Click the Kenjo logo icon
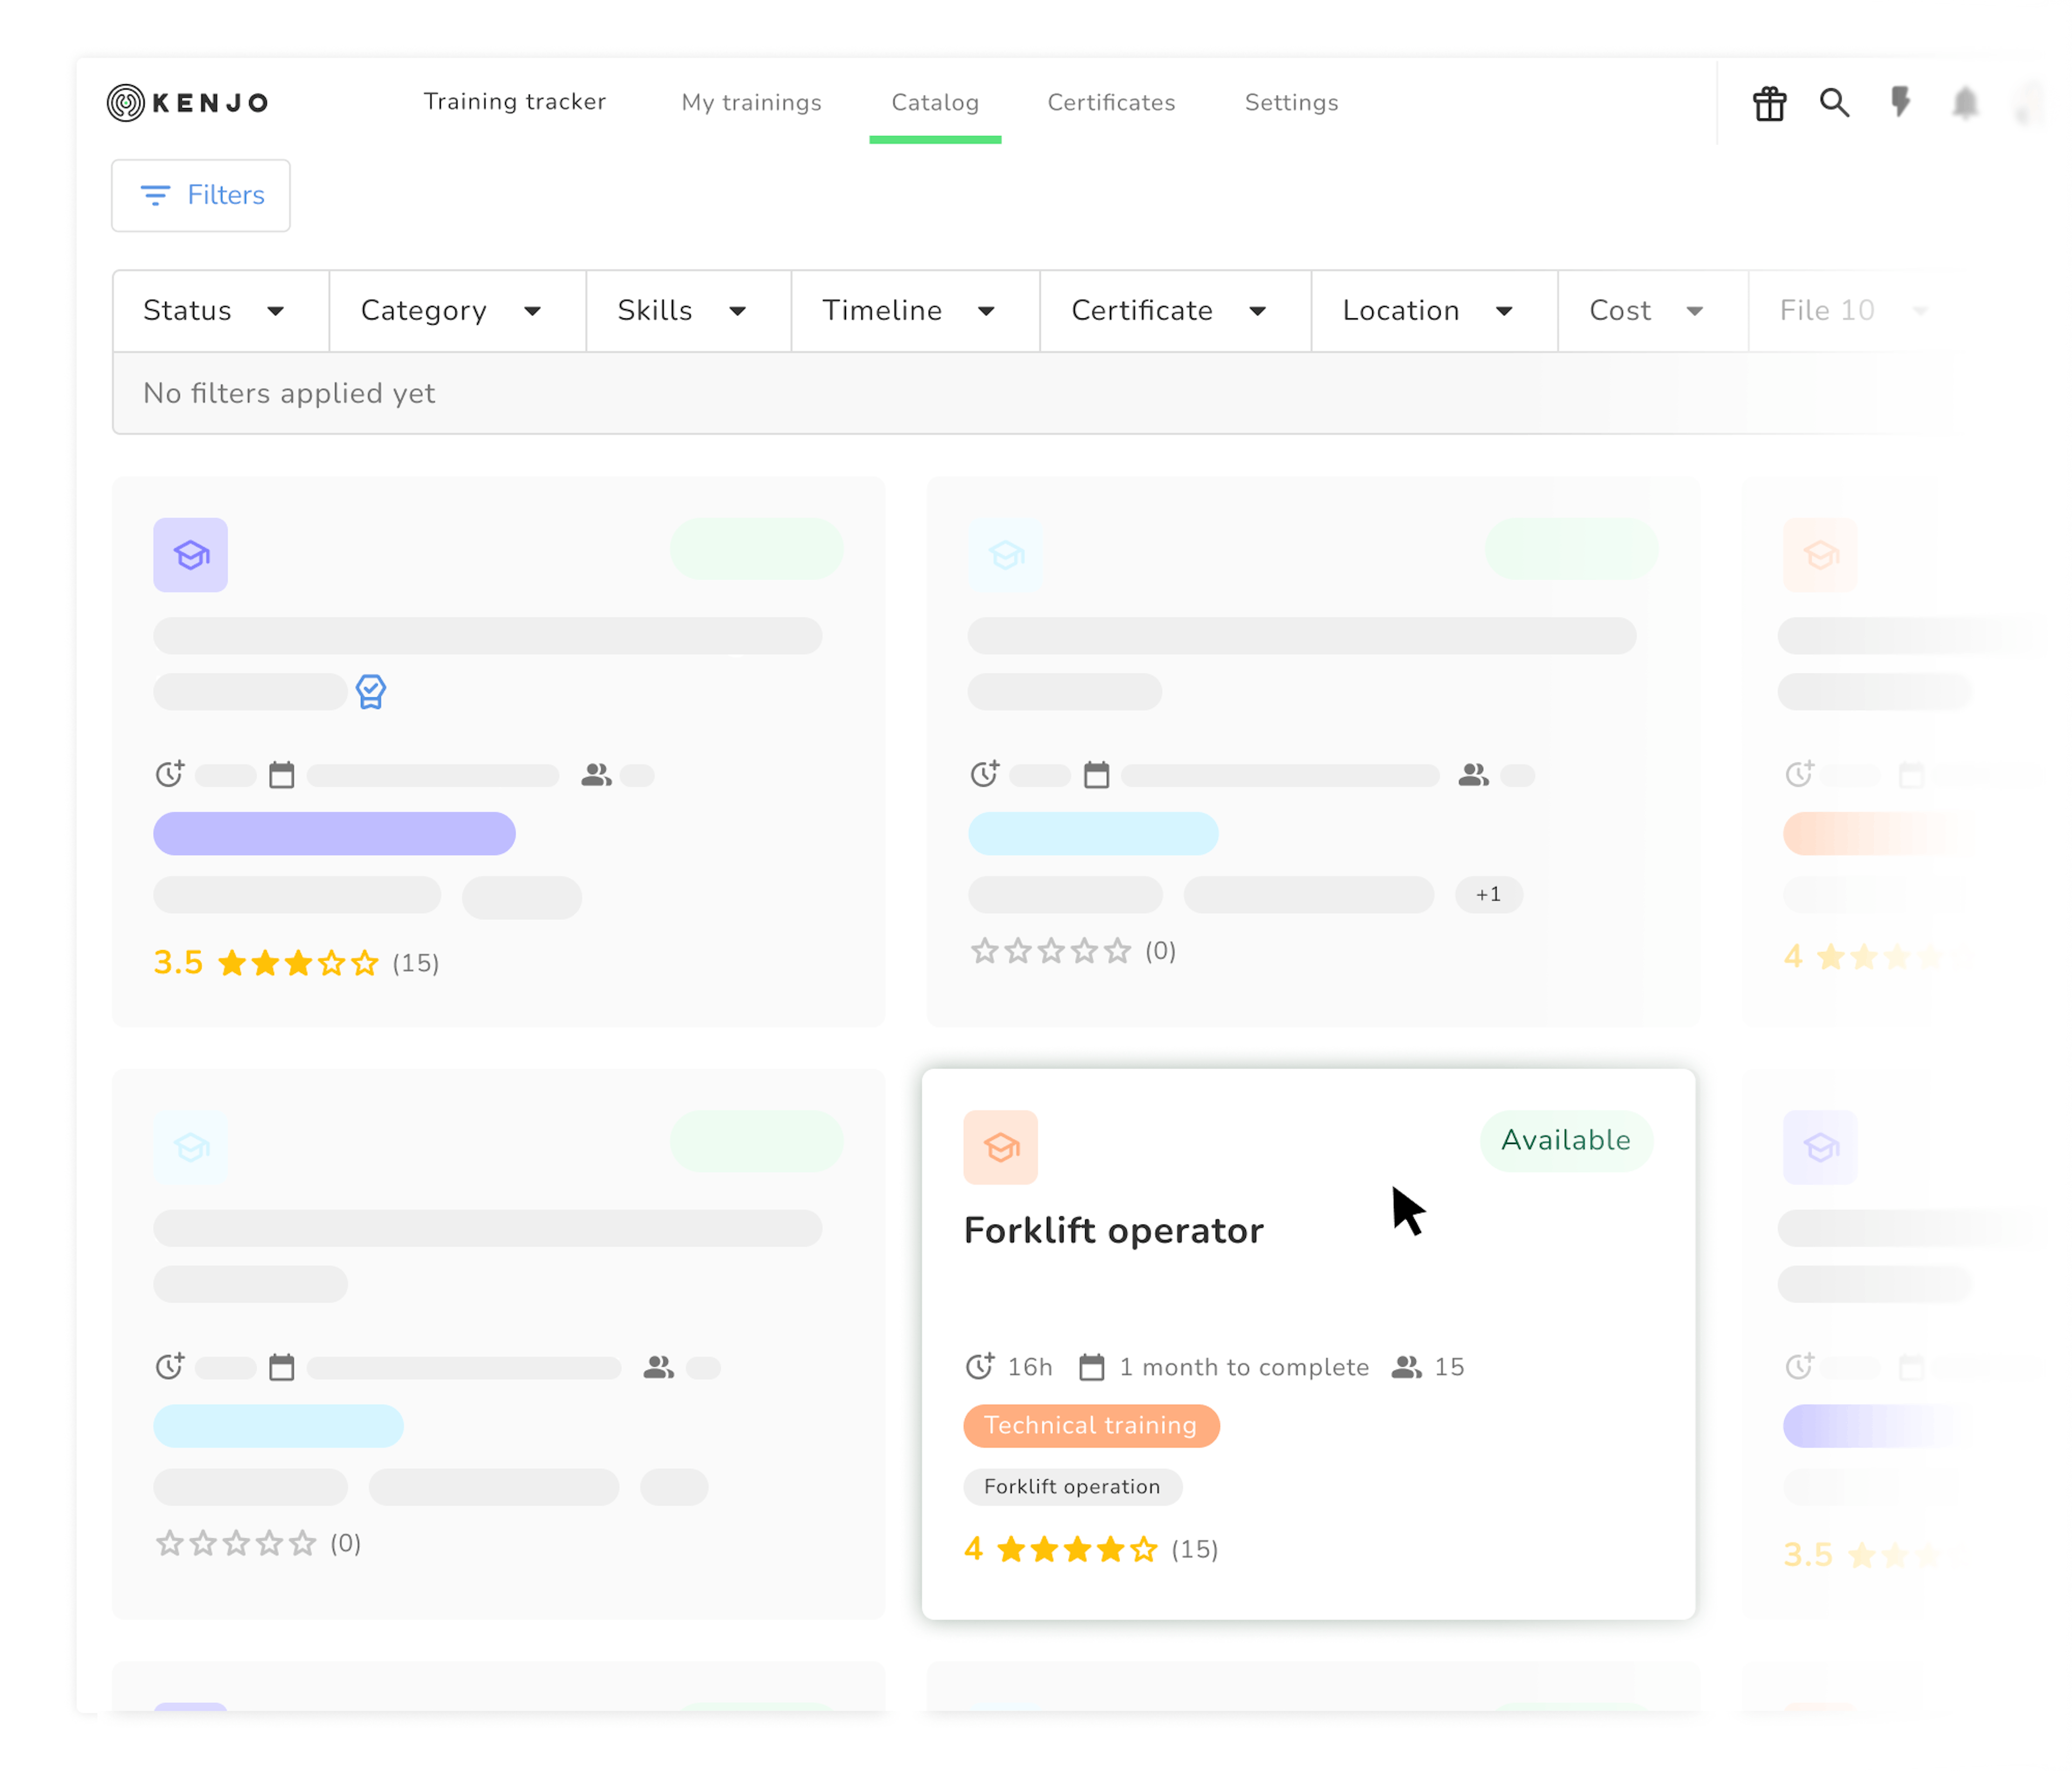The image size is (2072, 1771). 126,102
